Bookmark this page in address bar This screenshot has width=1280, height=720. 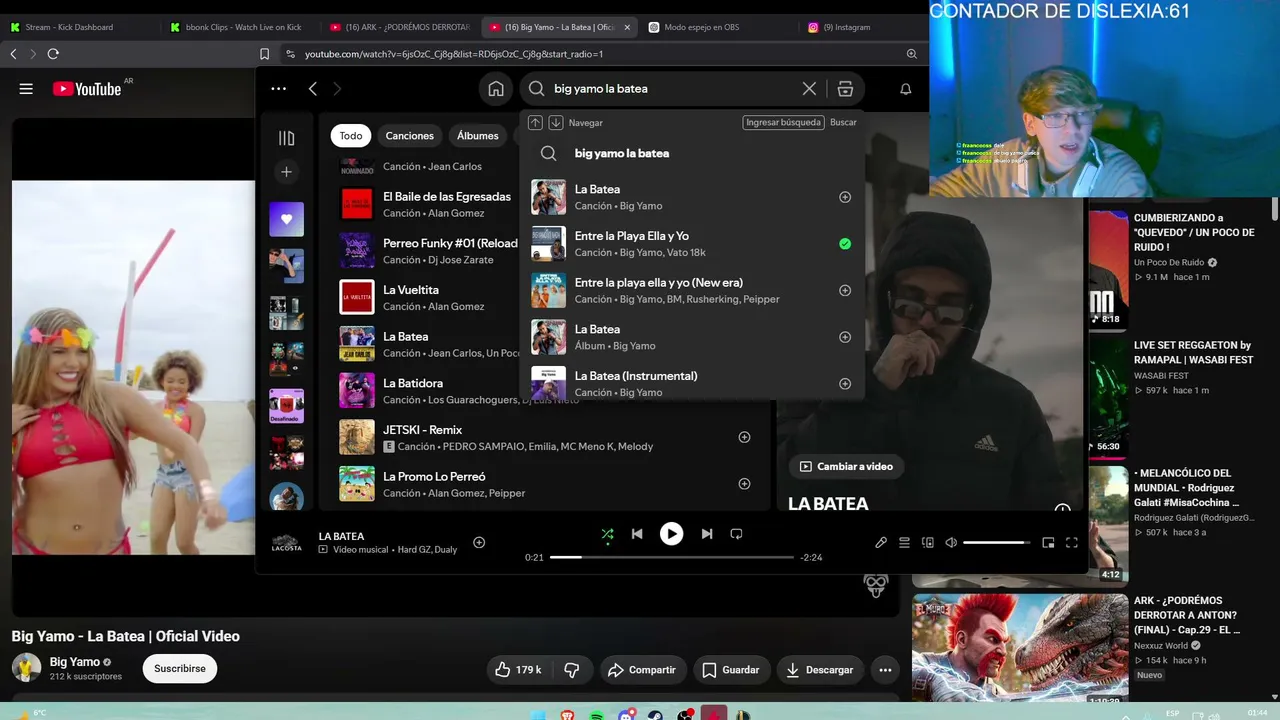265,54
